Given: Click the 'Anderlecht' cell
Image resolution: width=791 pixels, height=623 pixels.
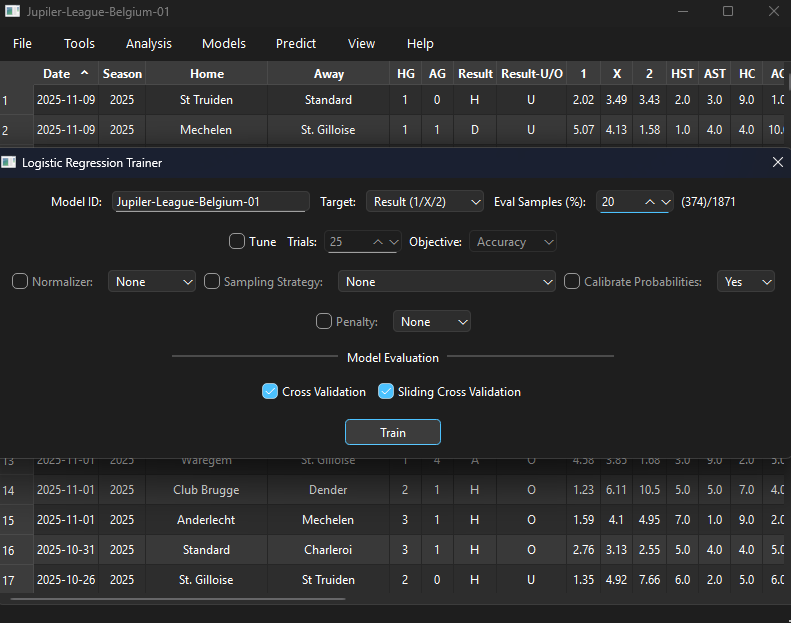Looking at the screenshot, I should [206, 520].
